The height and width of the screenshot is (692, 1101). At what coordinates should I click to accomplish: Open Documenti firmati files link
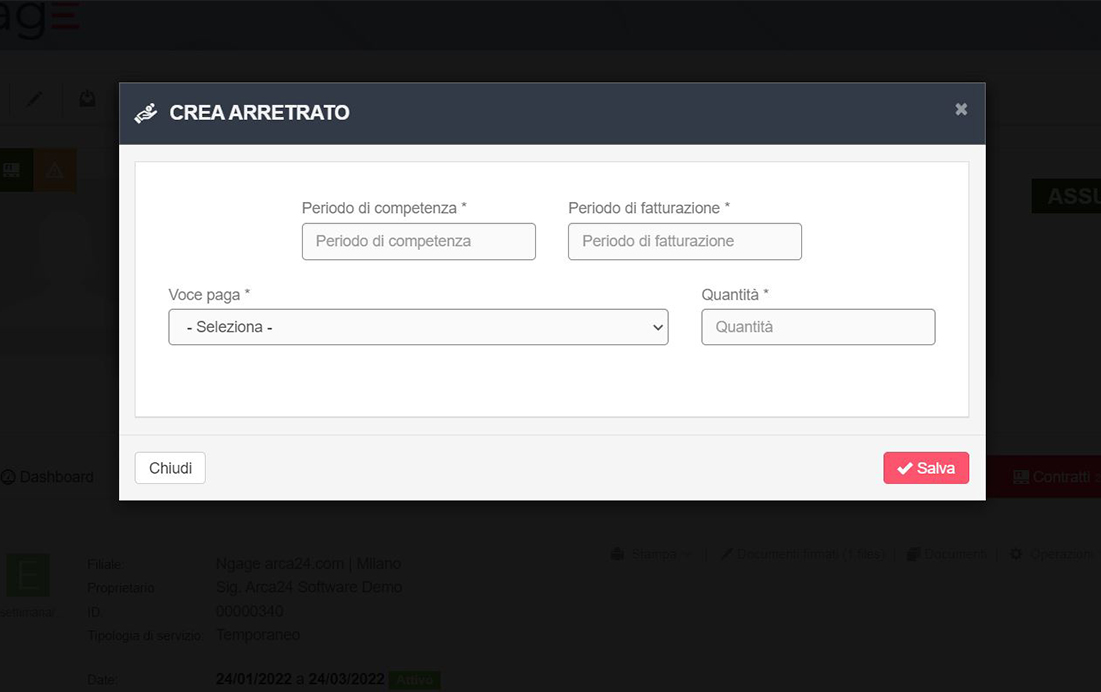[802, 554]
